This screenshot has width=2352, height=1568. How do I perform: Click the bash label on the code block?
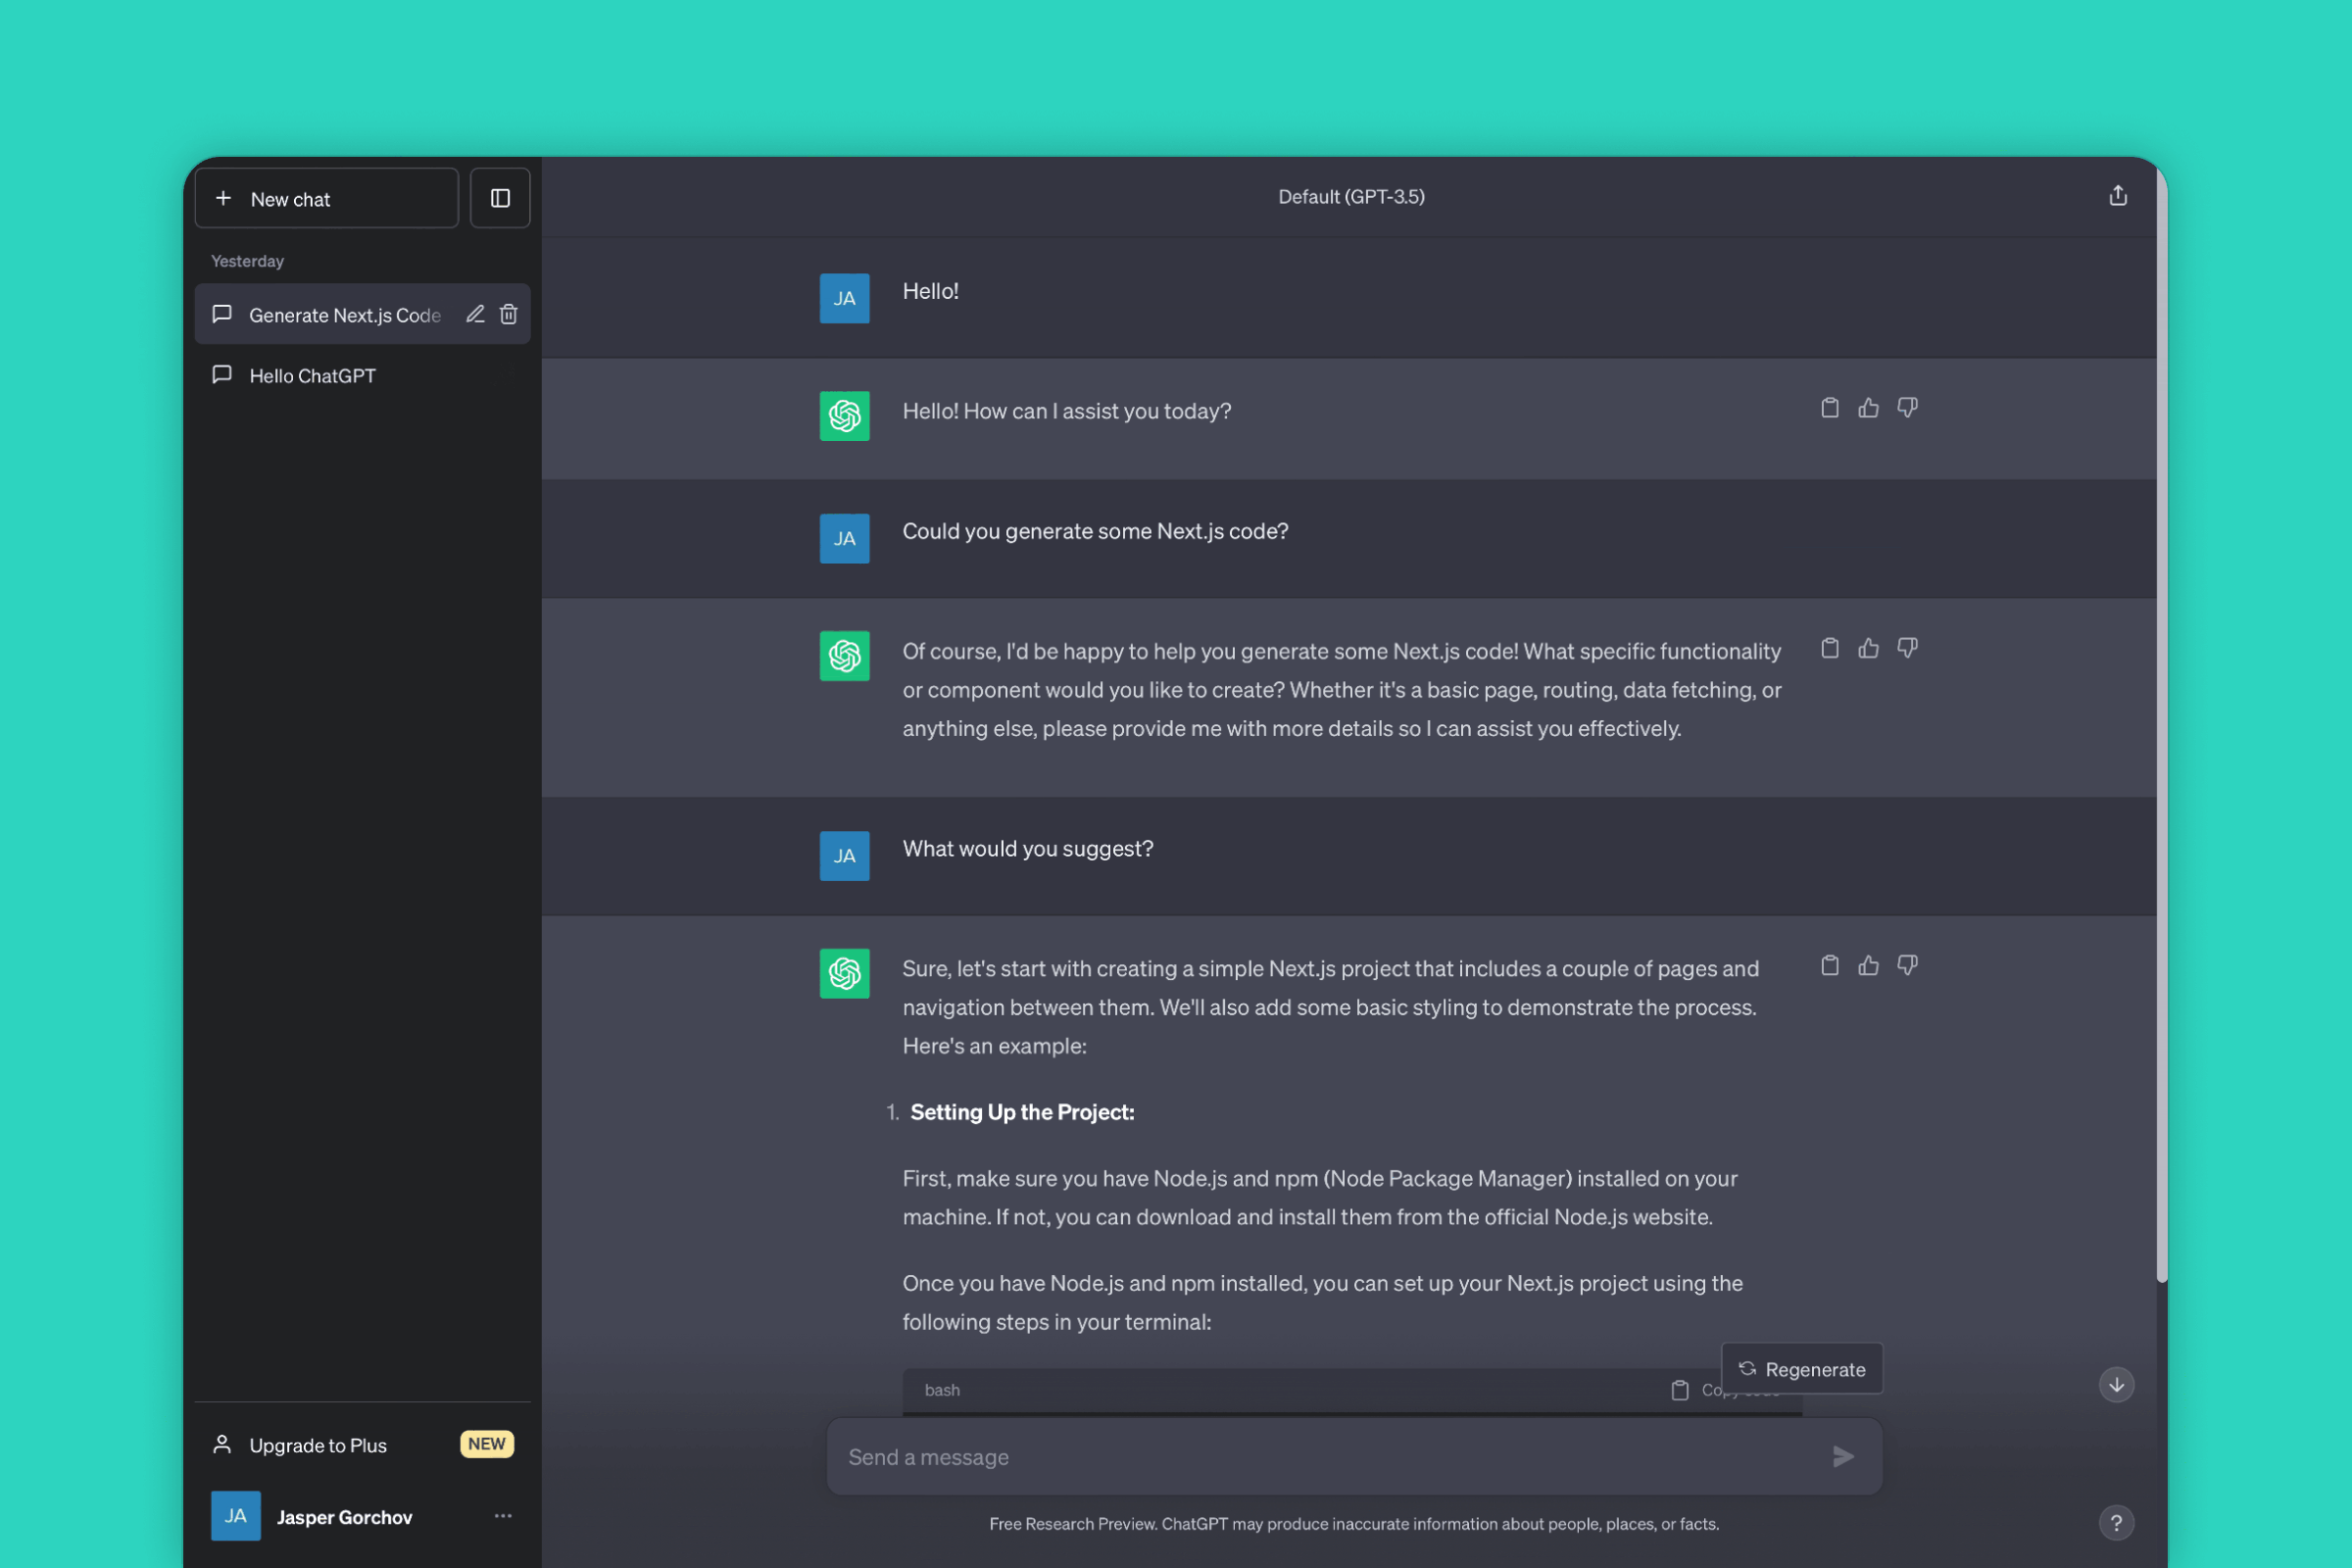pos(942,1389)
